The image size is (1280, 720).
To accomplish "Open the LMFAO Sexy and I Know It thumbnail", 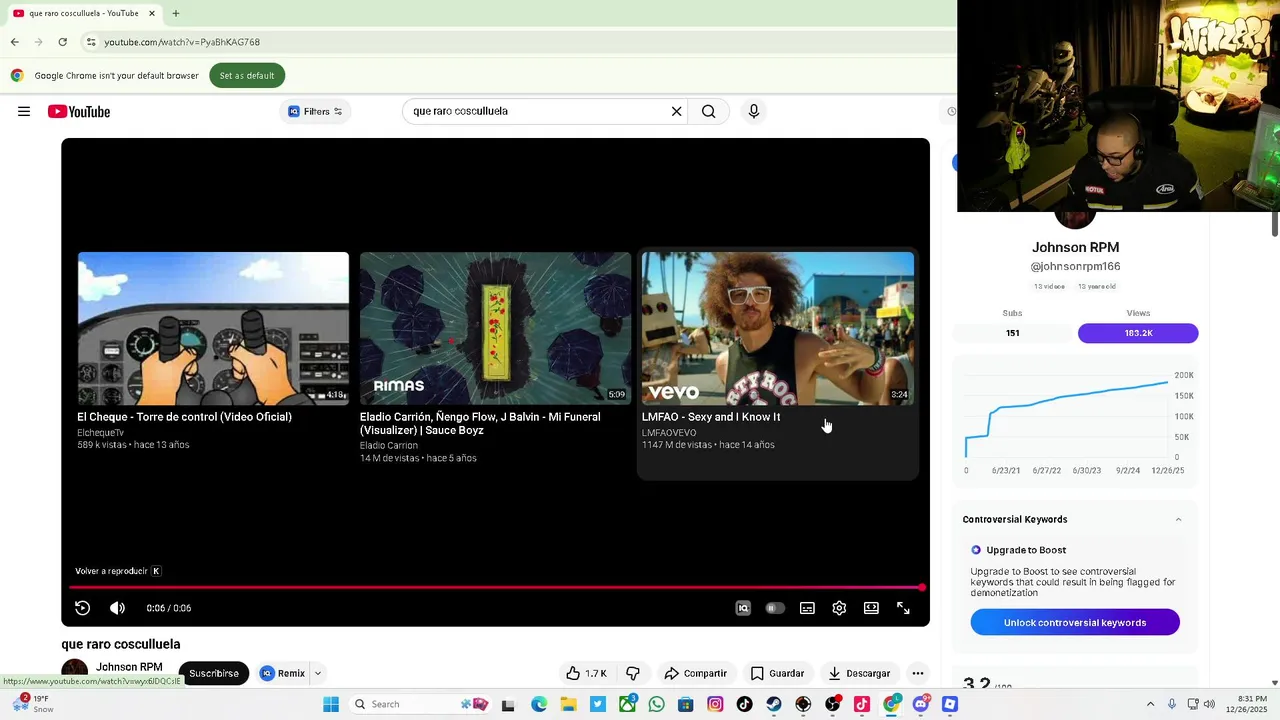I will pos(778,328).
